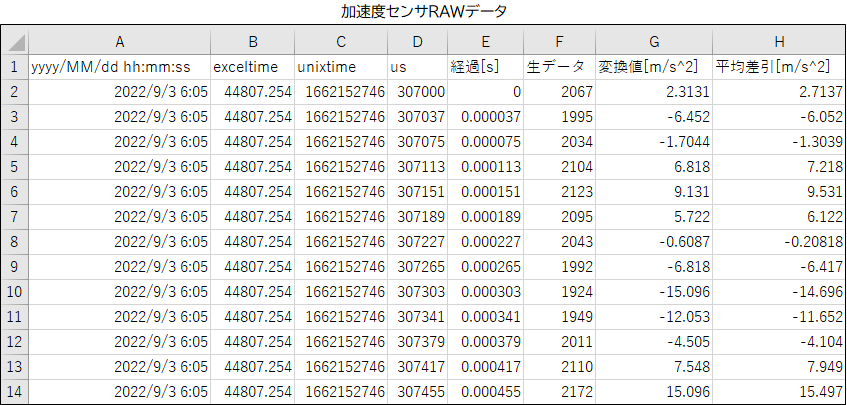Click cell with value 2.3131
847x405 pixels.
[x=654, y=92]
